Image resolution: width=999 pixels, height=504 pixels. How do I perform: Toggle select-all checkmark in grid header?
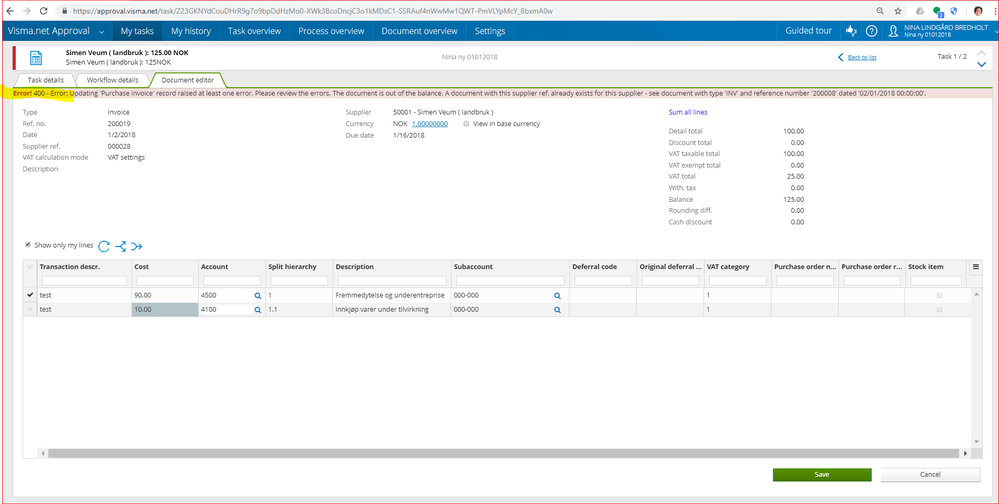tap(30, 267)
